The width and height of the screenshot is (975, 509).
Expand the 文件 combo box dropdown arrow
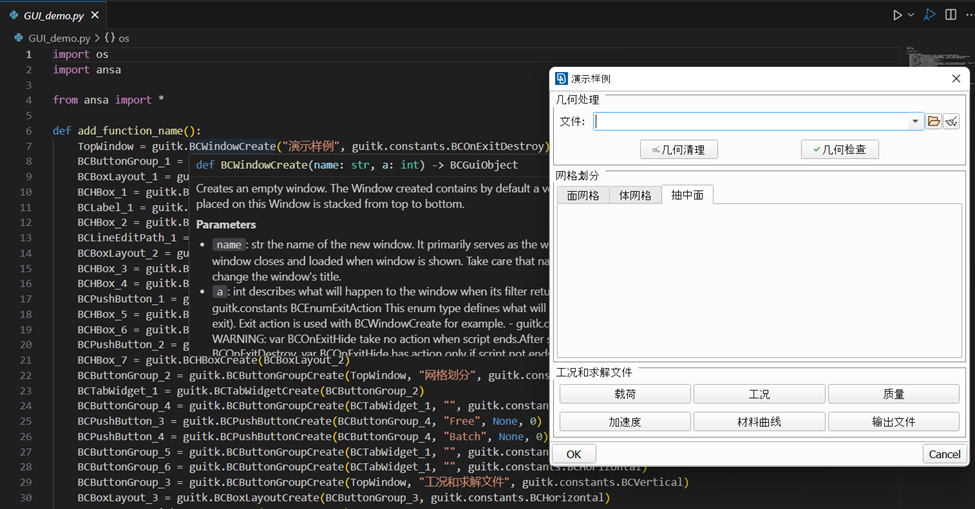(915, 121)
